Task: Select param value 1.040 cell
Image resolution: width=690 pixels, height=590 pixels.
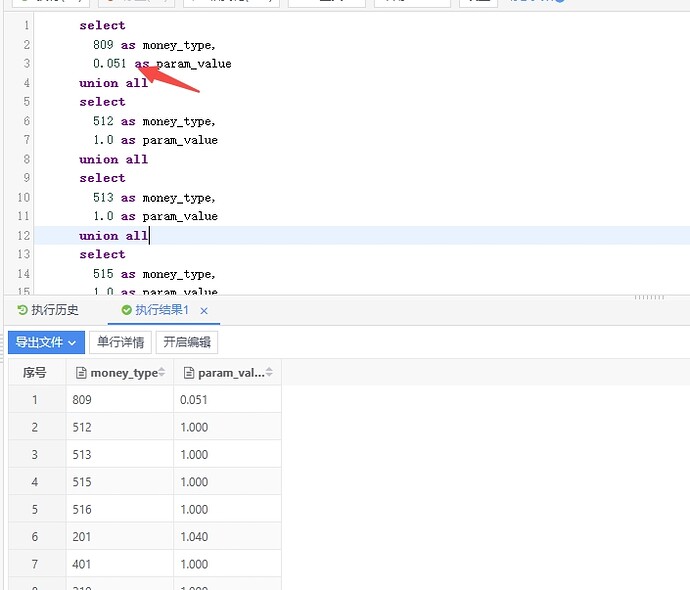Action: pyautogui.click(x=228, y=536)
